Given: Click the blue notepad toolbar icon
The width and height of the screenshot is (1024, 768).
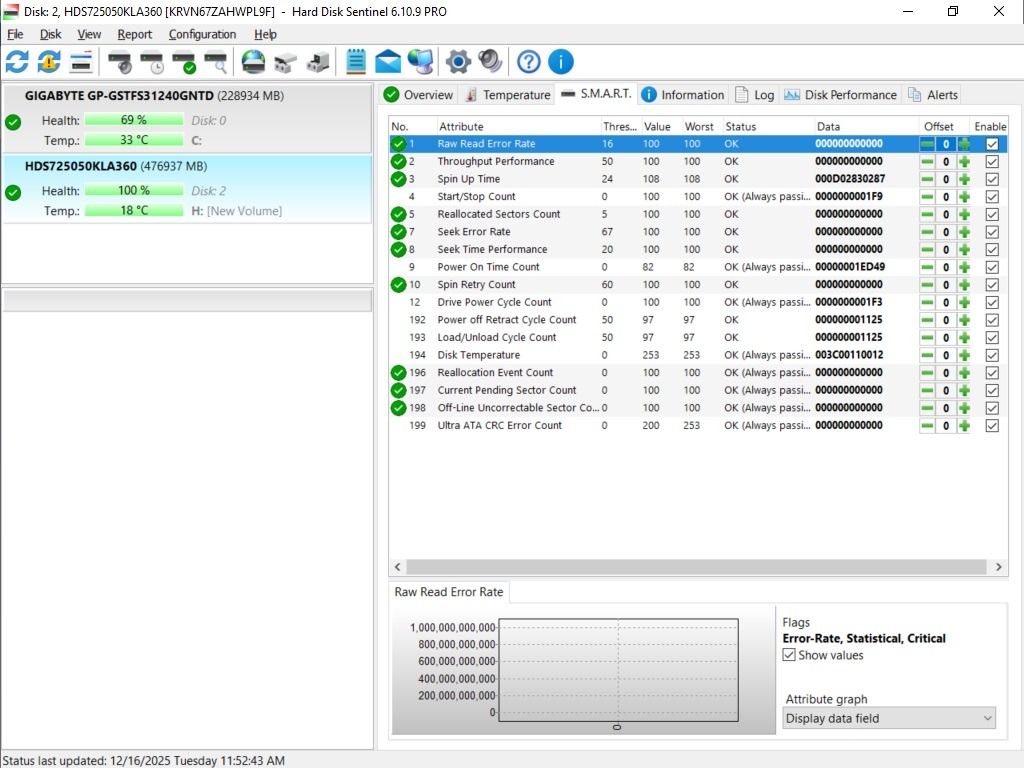Looking at the screenshot, I should point(356,62).
